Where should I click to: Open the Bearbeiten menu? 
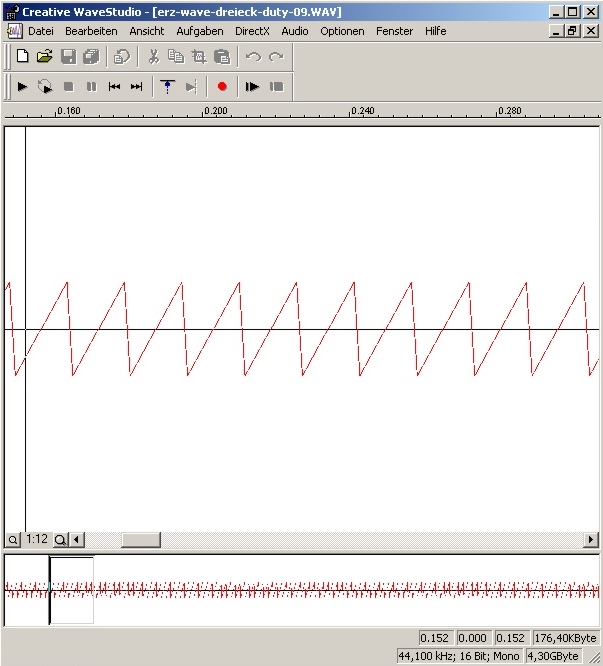(x=91, y=31)
